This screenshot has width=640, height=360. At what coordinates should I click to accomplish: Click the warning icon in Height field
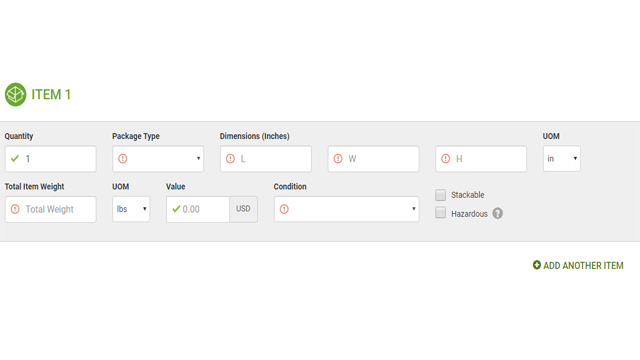click(446, 159)
